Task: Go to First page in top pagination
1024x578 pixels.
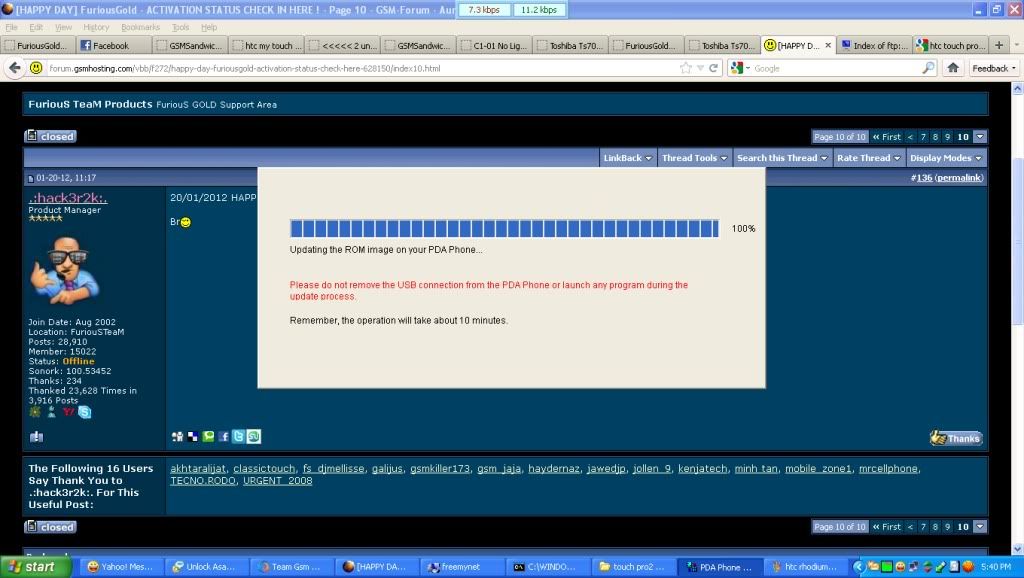Action: [886, 136]
